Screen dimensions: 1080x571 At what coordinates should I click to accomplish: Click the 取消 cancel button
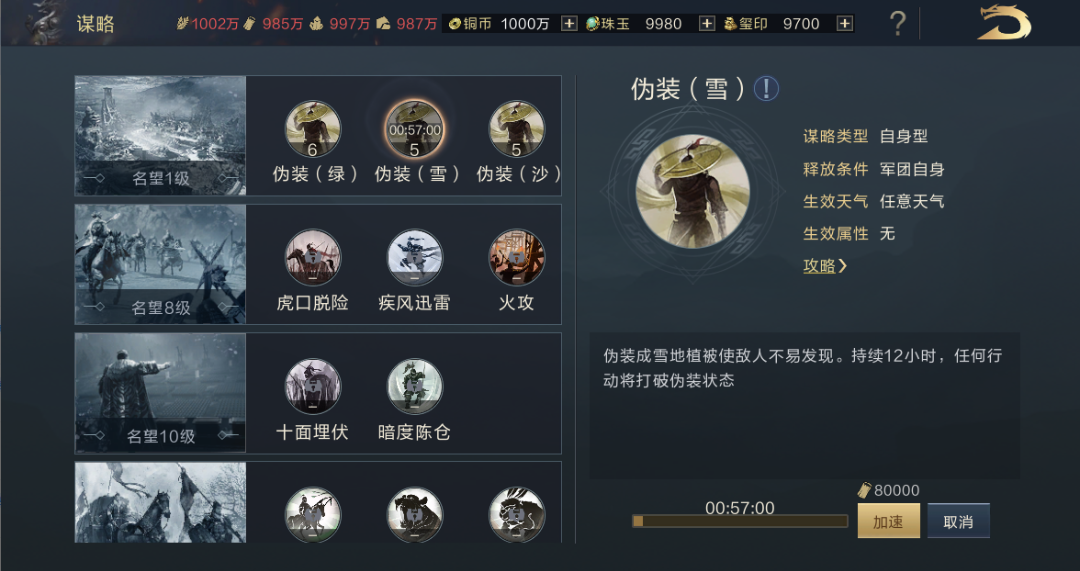click(958, 521)
